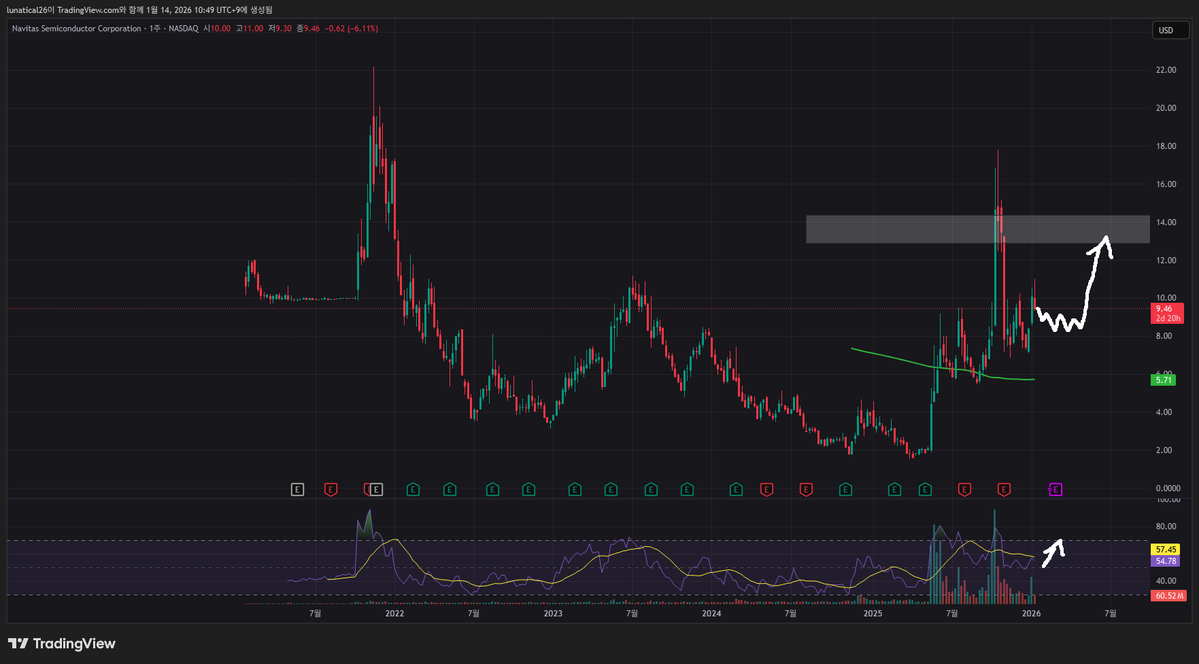Viewport: 1199px width, 664px height.
Task: Click the 2026 label on time axis
Action: click(1031, 614)
